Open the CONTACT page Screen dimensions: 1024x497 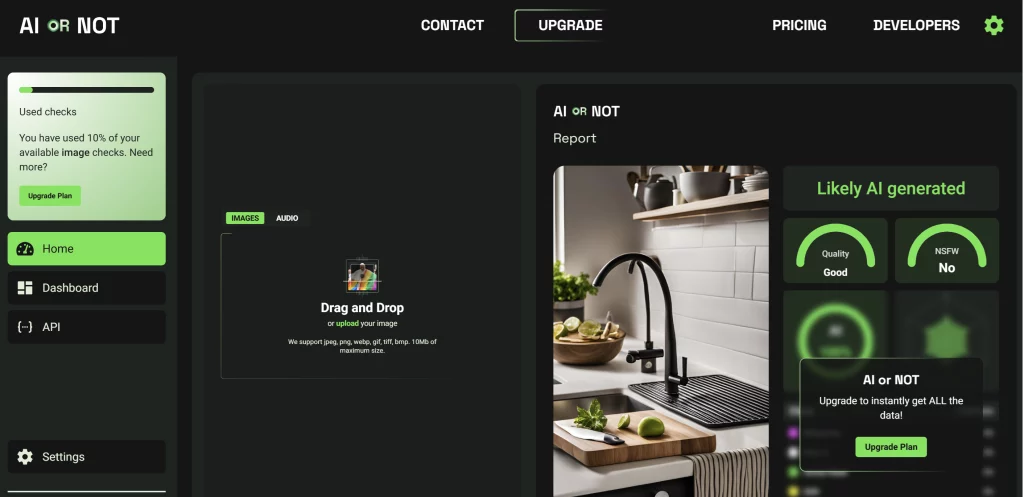[452, 25]
